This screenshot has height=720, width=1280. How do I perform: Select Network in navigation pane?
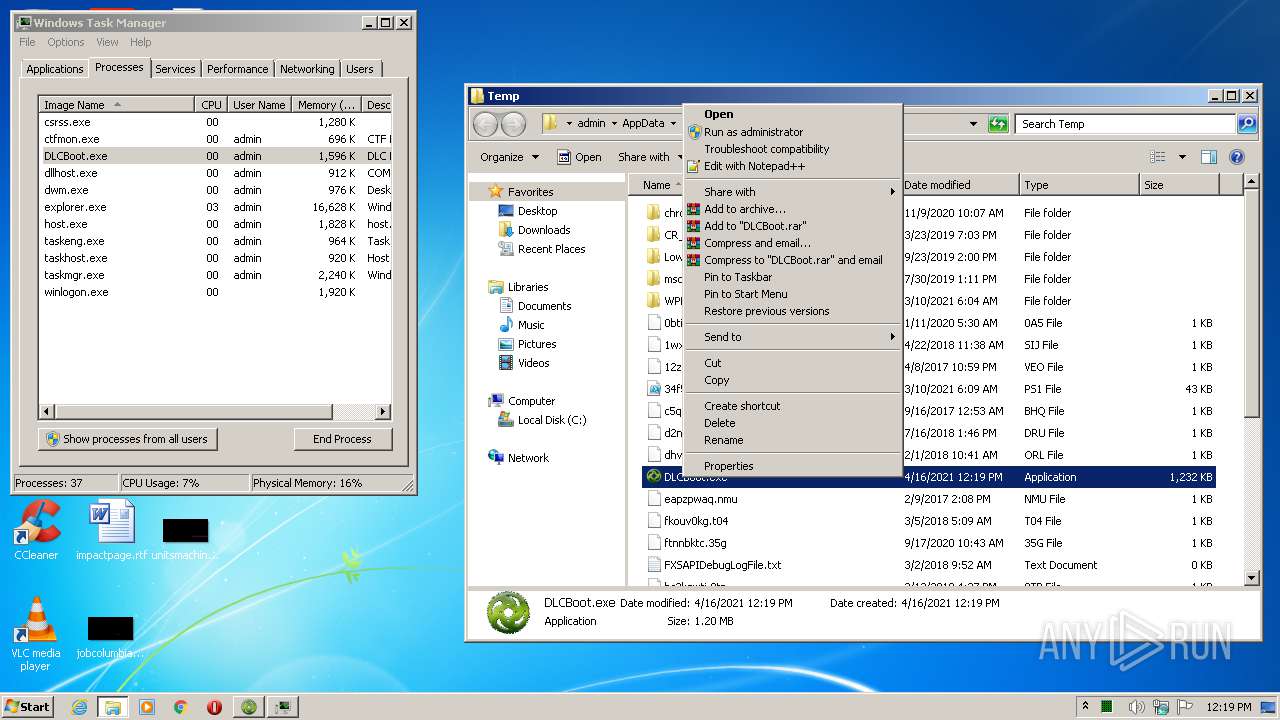528,458
